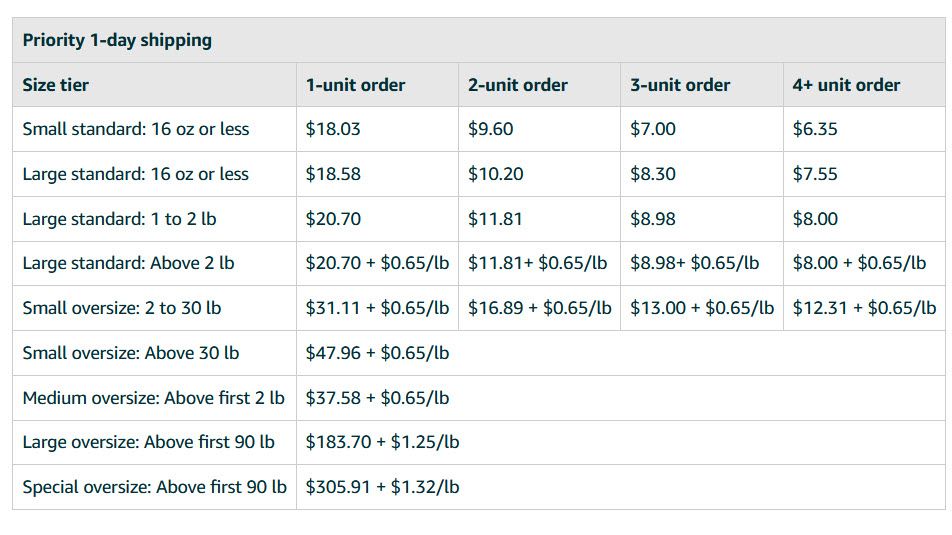Click the $8.98 price without per-lb fee
The height and width of the screenshot is (535, 952).
coord(653,219)
